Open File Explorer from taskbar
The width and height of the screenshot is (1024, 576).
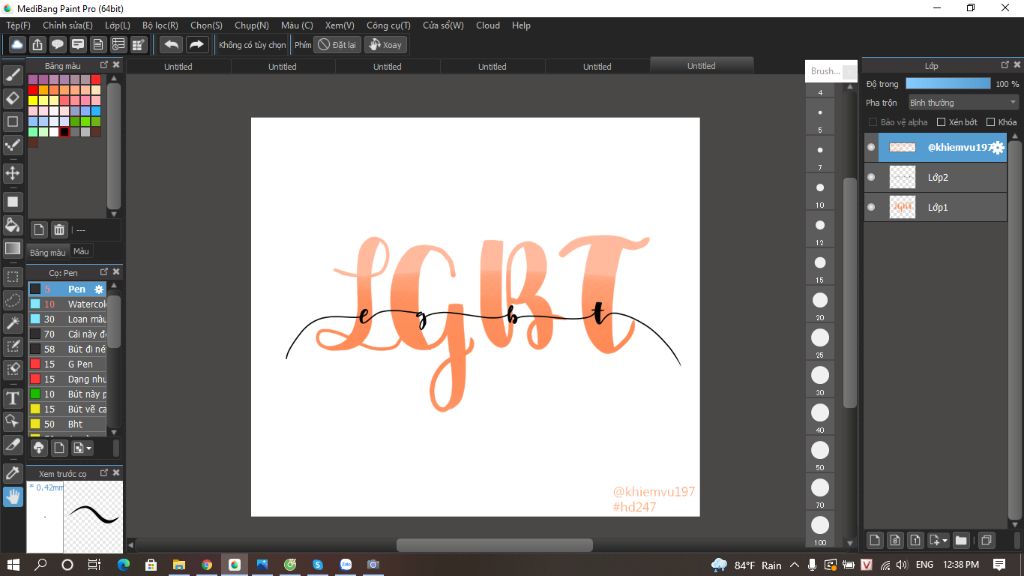coord(178,564)
